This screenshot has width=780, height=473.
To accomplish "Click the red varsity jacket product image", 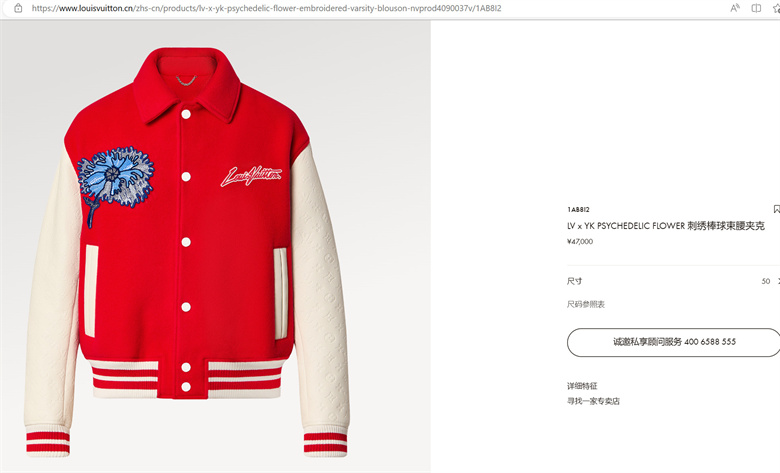I will tap(187, 251).
